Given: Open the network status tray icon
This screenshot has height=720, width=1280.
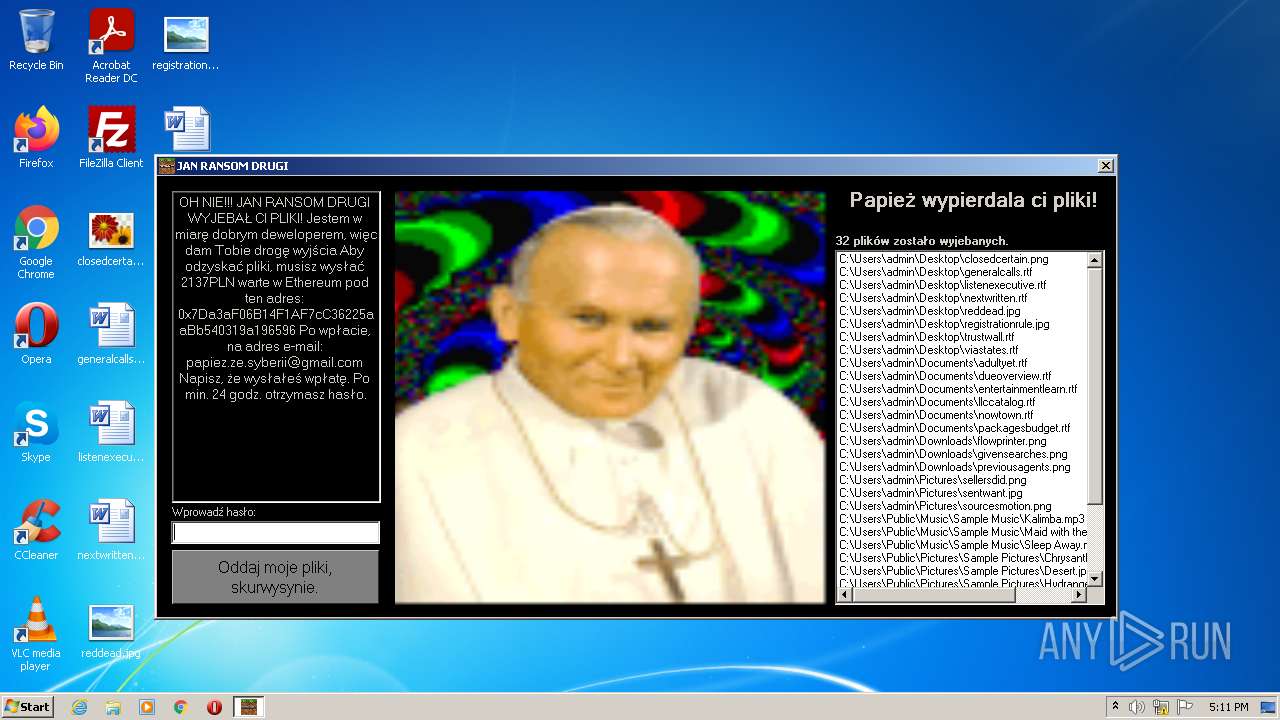Looking at the screenshot, I should tap(1161, 707).
